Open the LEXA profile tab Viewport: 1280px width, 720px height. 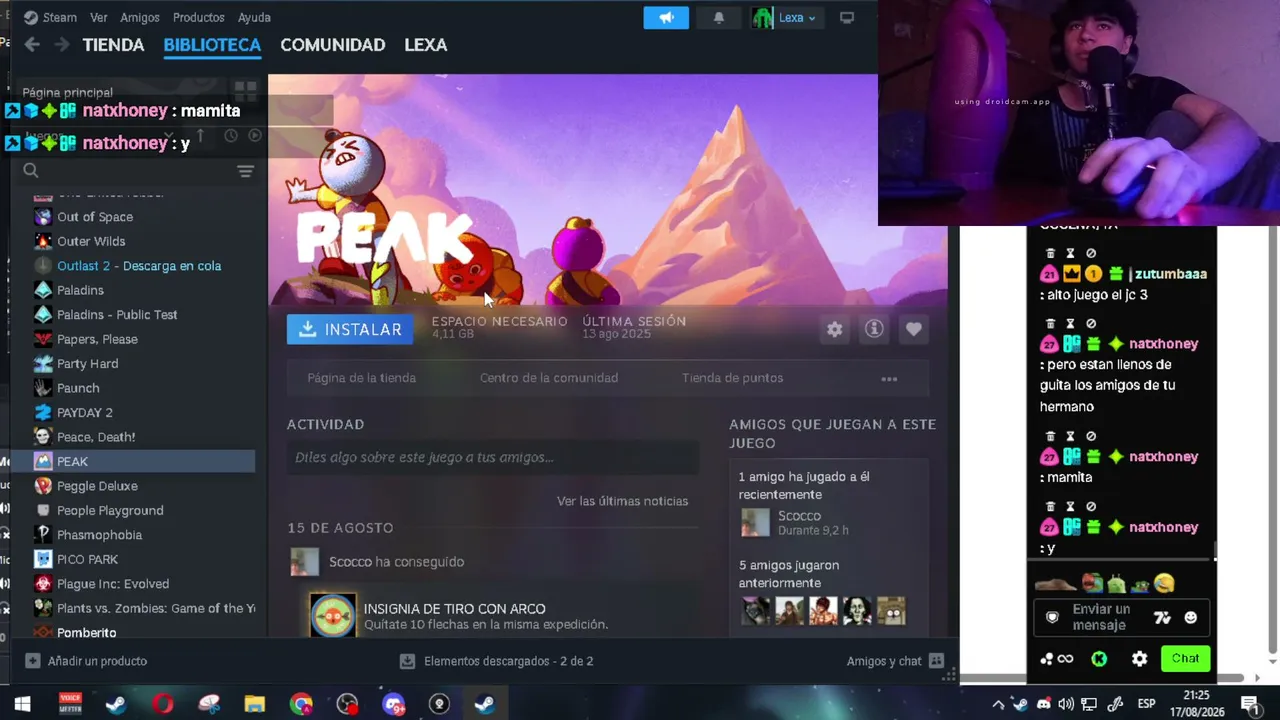pos(426,45)
